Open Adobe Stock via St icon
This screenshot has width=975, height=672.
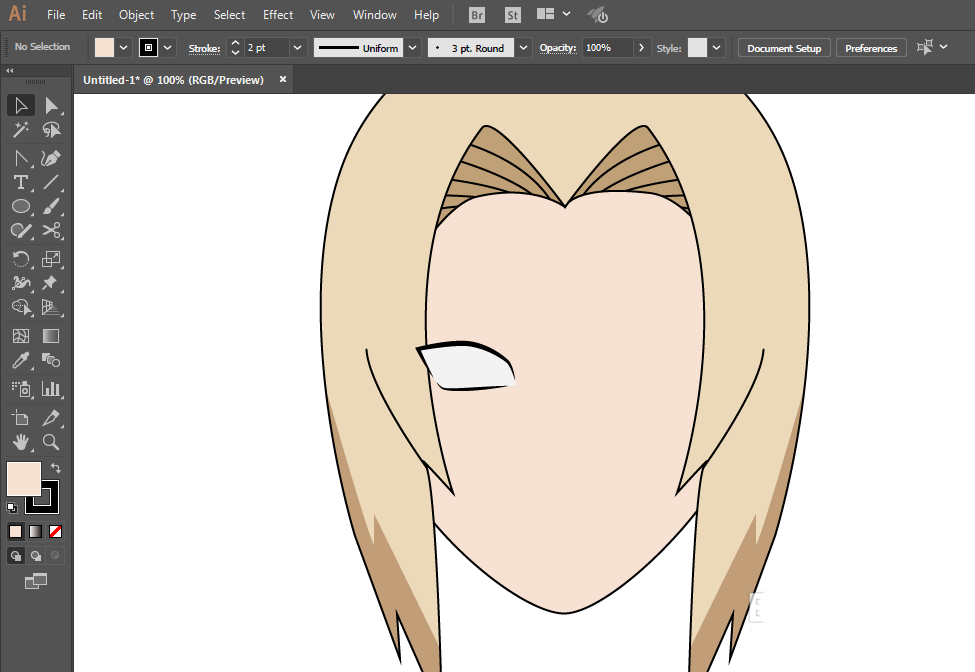pyautogui.click(x=512, y=15)
